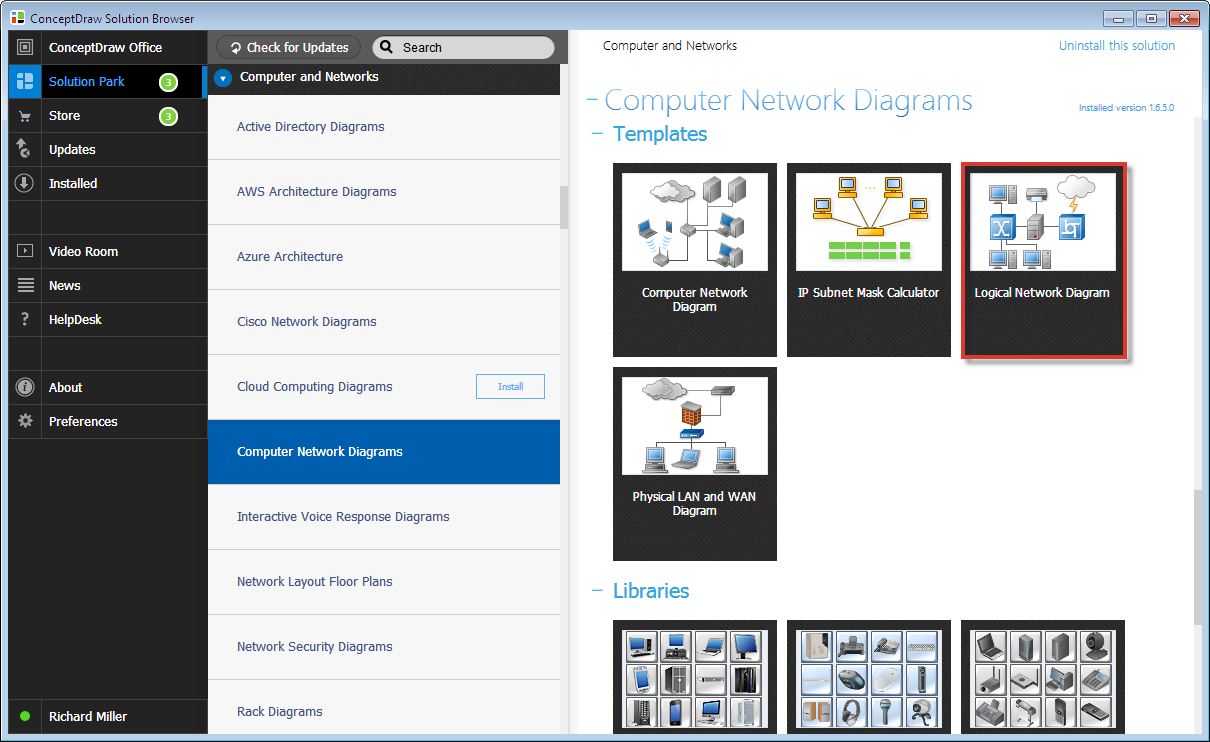
Task: Click the Check for Updates button
Action: (289, 47)
